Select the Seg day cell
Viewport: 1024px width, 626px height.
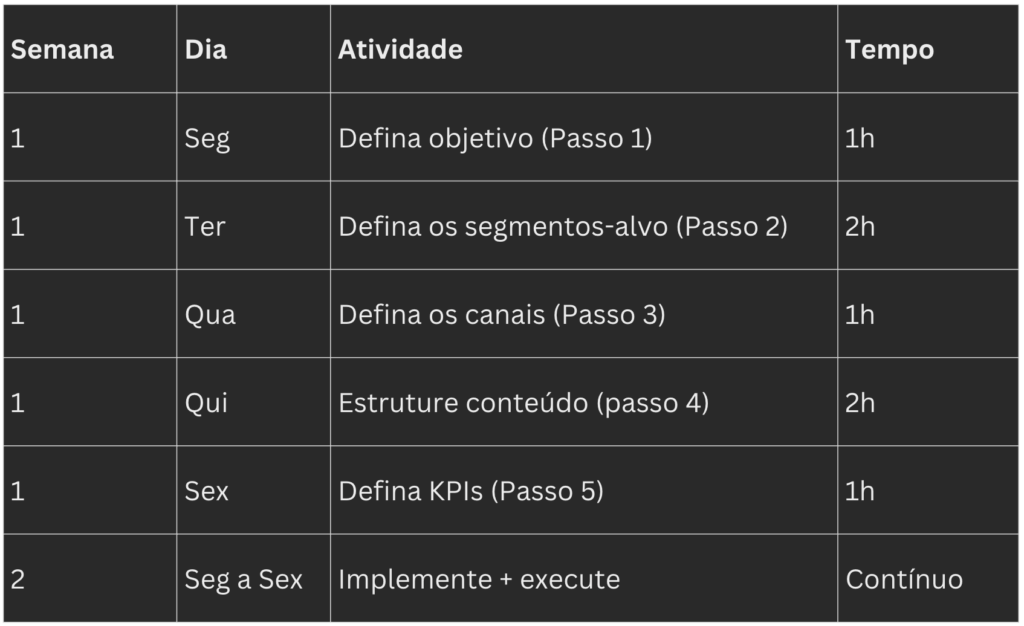pos(207,138)
